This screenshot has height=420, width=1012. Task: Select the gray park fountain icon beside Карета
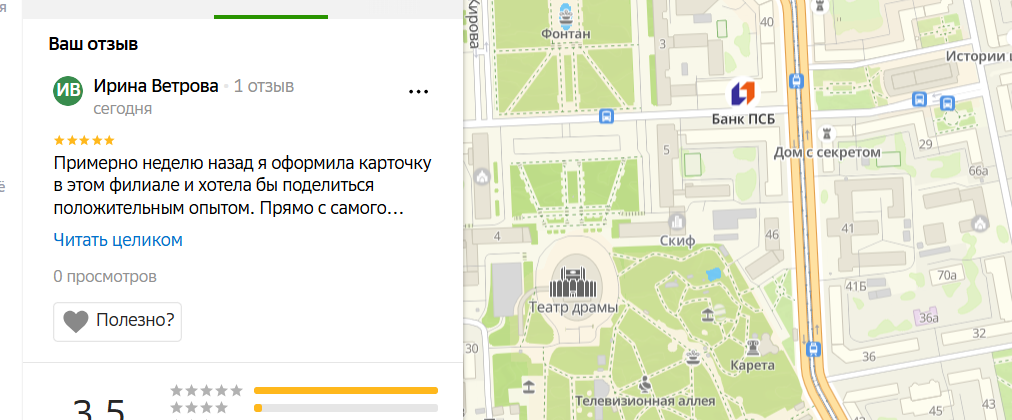point(693,357)
